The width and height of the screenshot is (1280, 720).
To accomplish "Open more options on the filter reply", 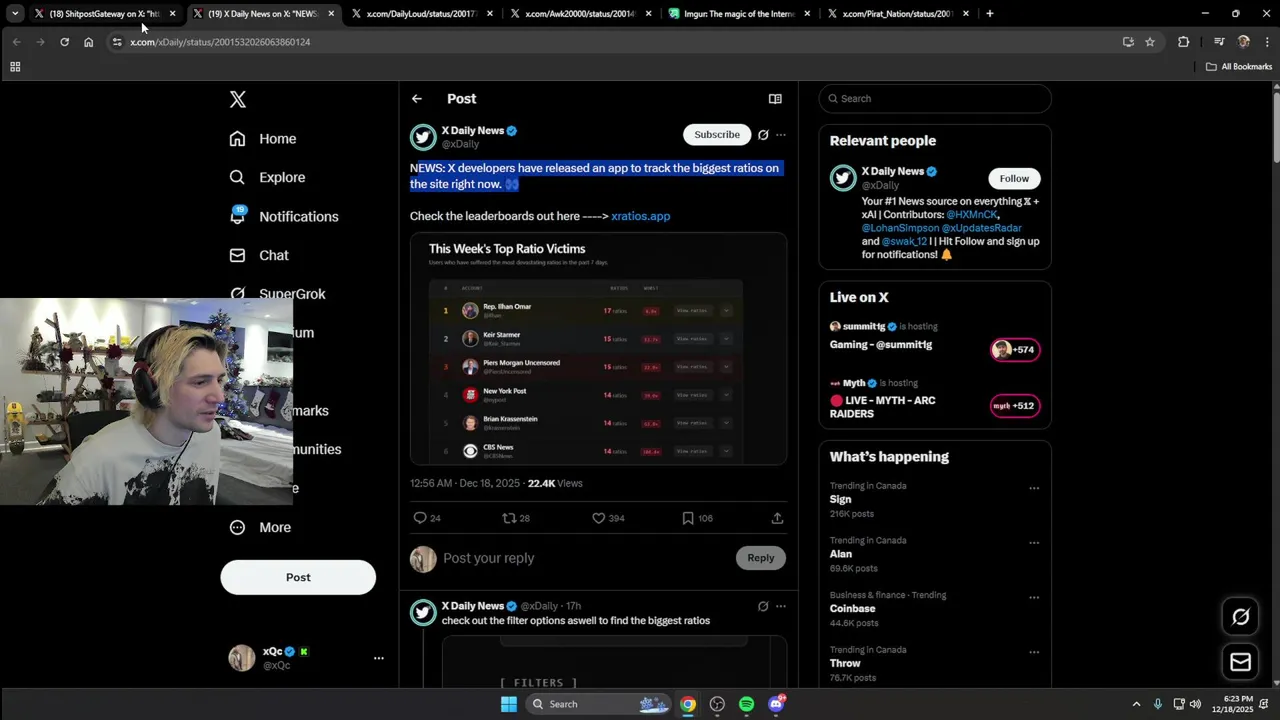I will click(x=781, y=606).
